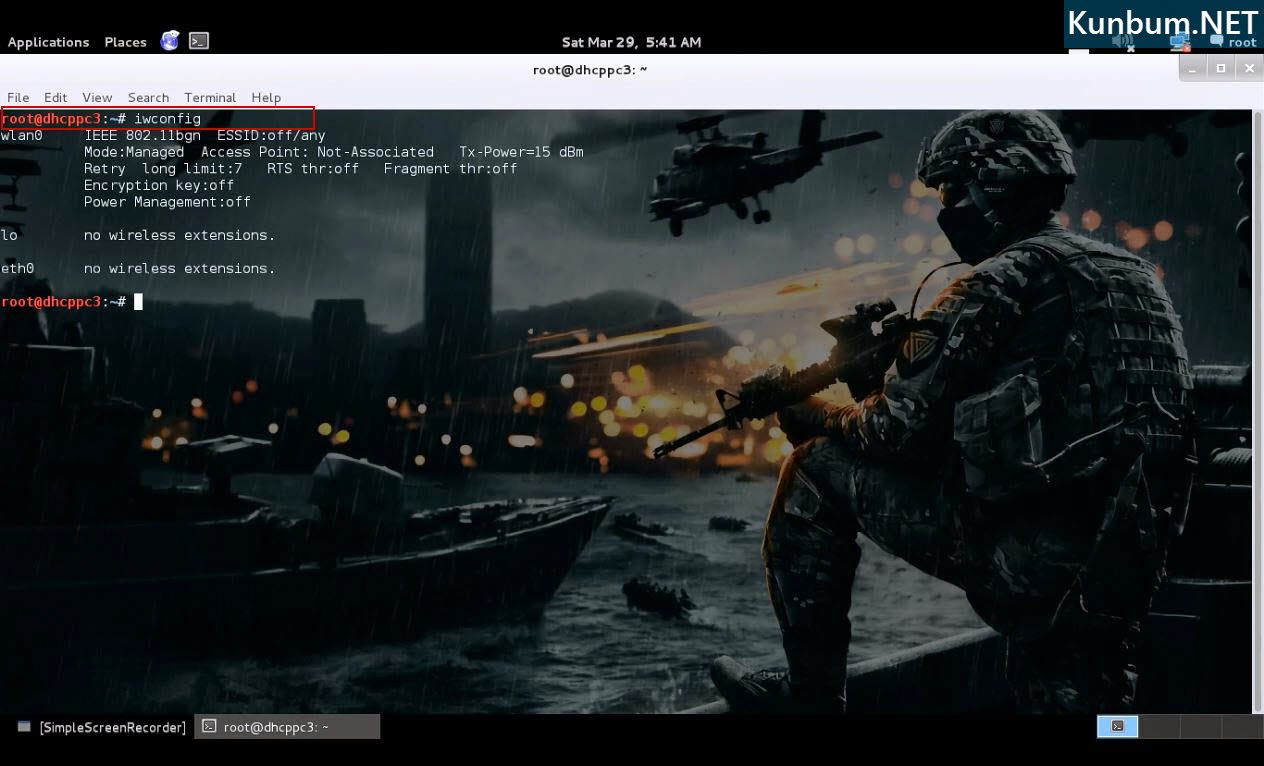Switch to the SimpleScreenRecorder taskbar entry
Image resolution: width=1264 pixels, height=766 pixels.
tap(102, 727)
